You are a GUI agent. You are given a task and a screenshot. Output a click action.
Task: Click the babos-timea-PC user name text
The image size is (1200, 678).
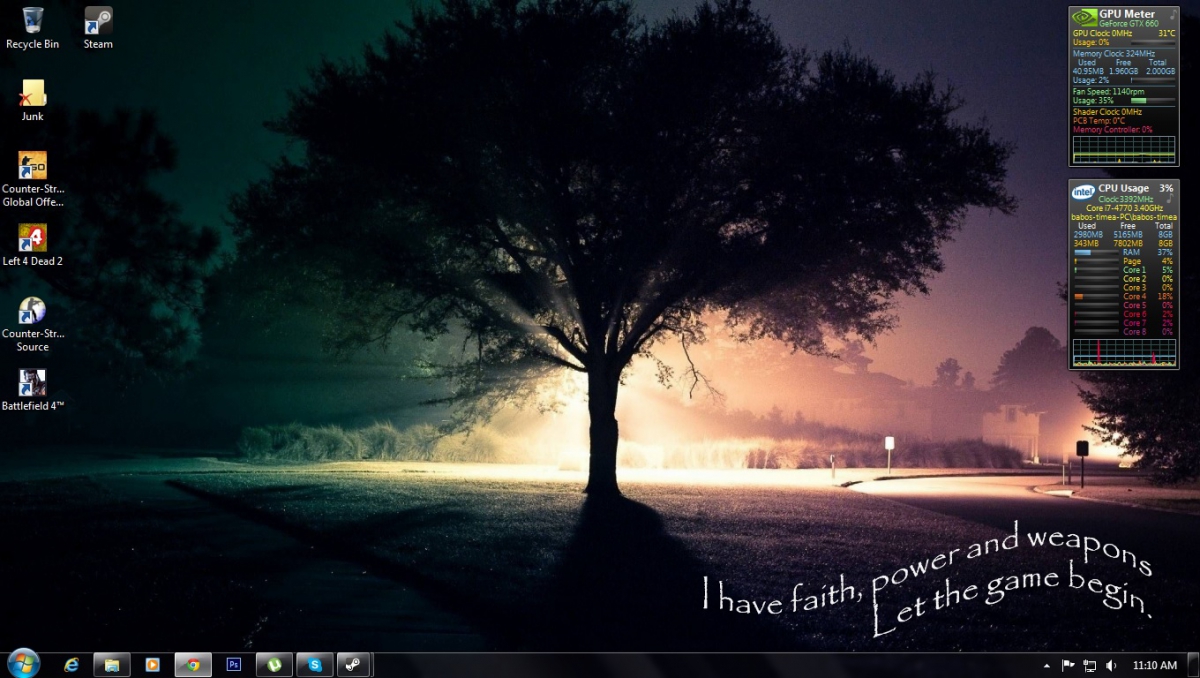click(x=1124, y=217)
